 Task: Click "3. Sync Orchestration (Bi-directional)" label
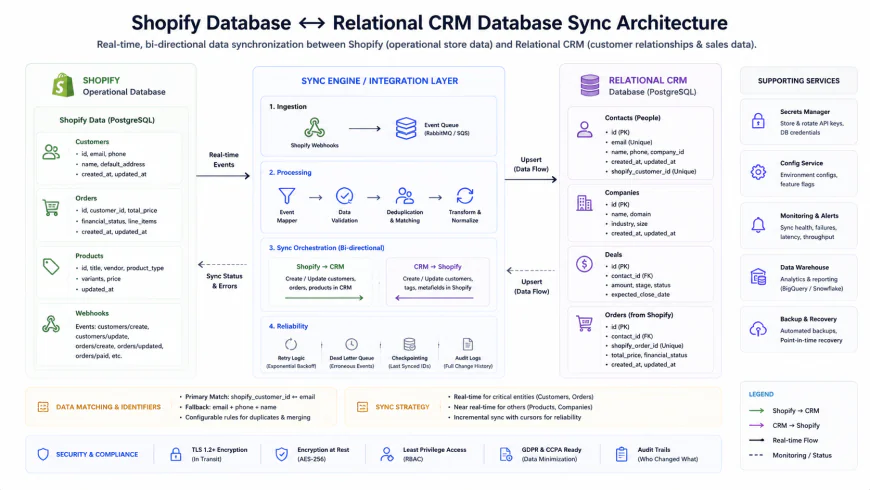click(x=326, y=248)
